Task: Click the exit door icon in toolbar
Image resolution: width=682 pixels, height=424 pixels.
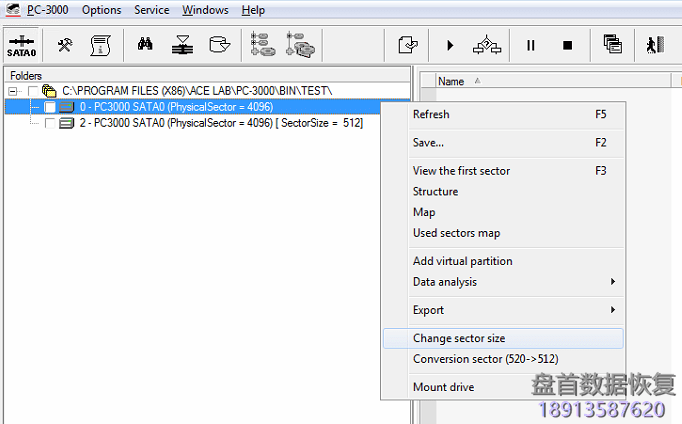Action: 655,45
